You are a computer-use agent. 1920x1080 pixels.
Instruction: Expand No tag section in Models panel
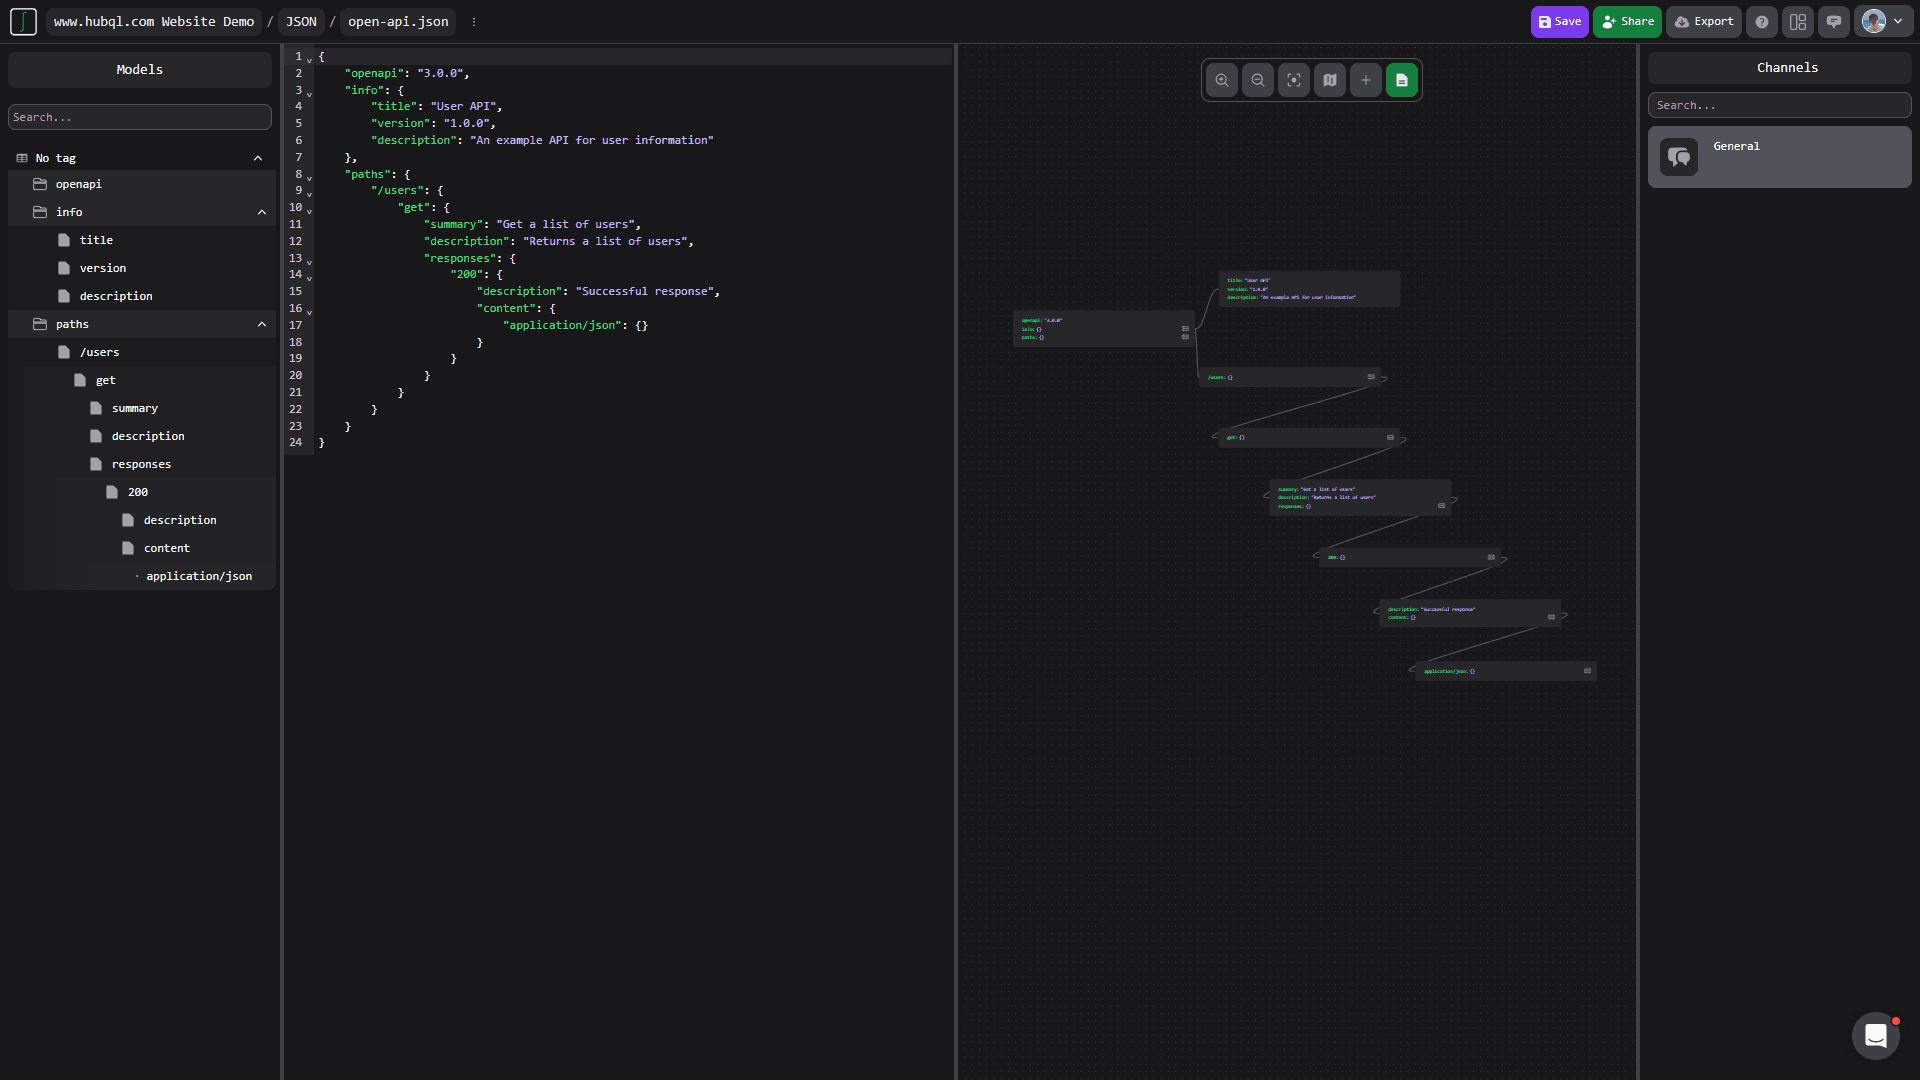(258, 157)
